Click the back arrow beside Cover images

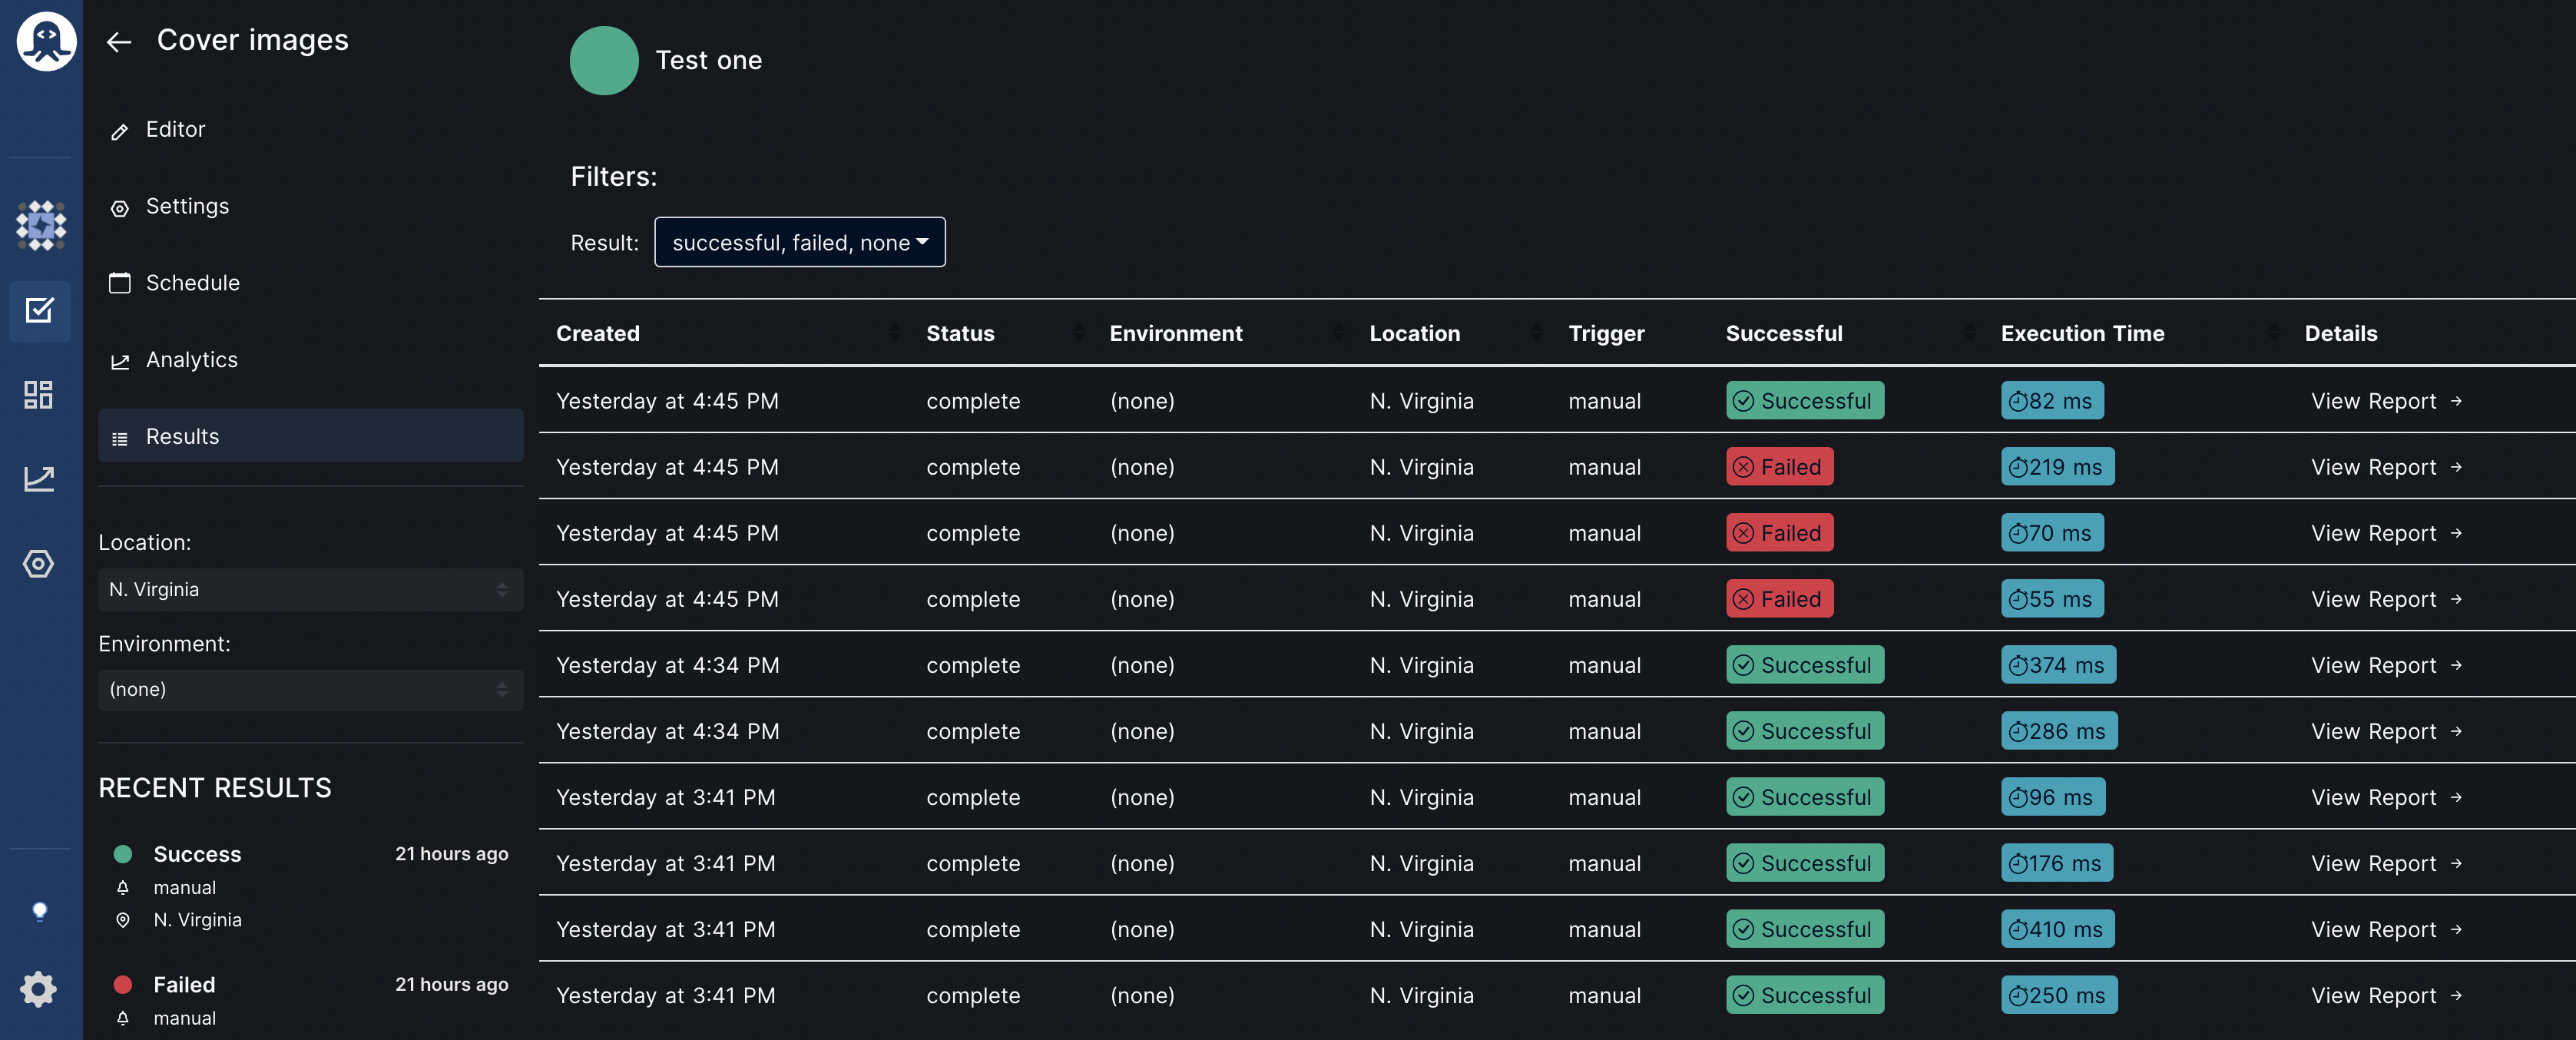[119, 42]
